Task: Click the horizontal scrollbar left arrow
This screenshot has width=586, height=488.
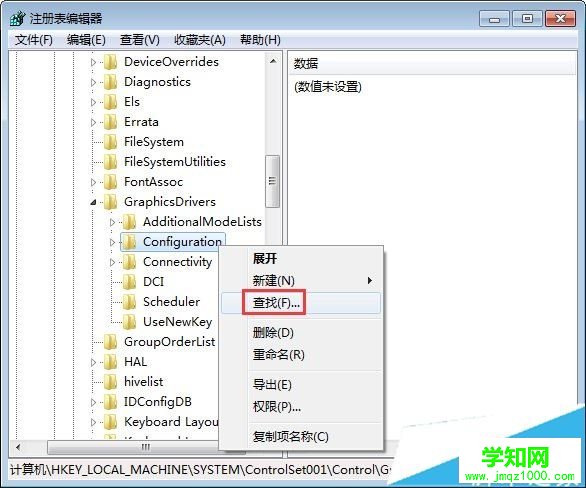Action: click(x=18, y=447)
